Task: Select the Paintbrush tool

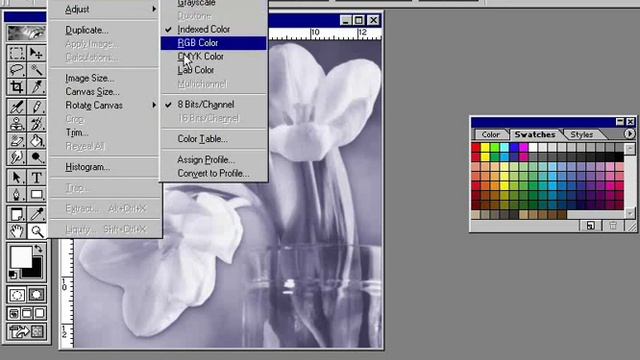Action: [x=36, y=107]
